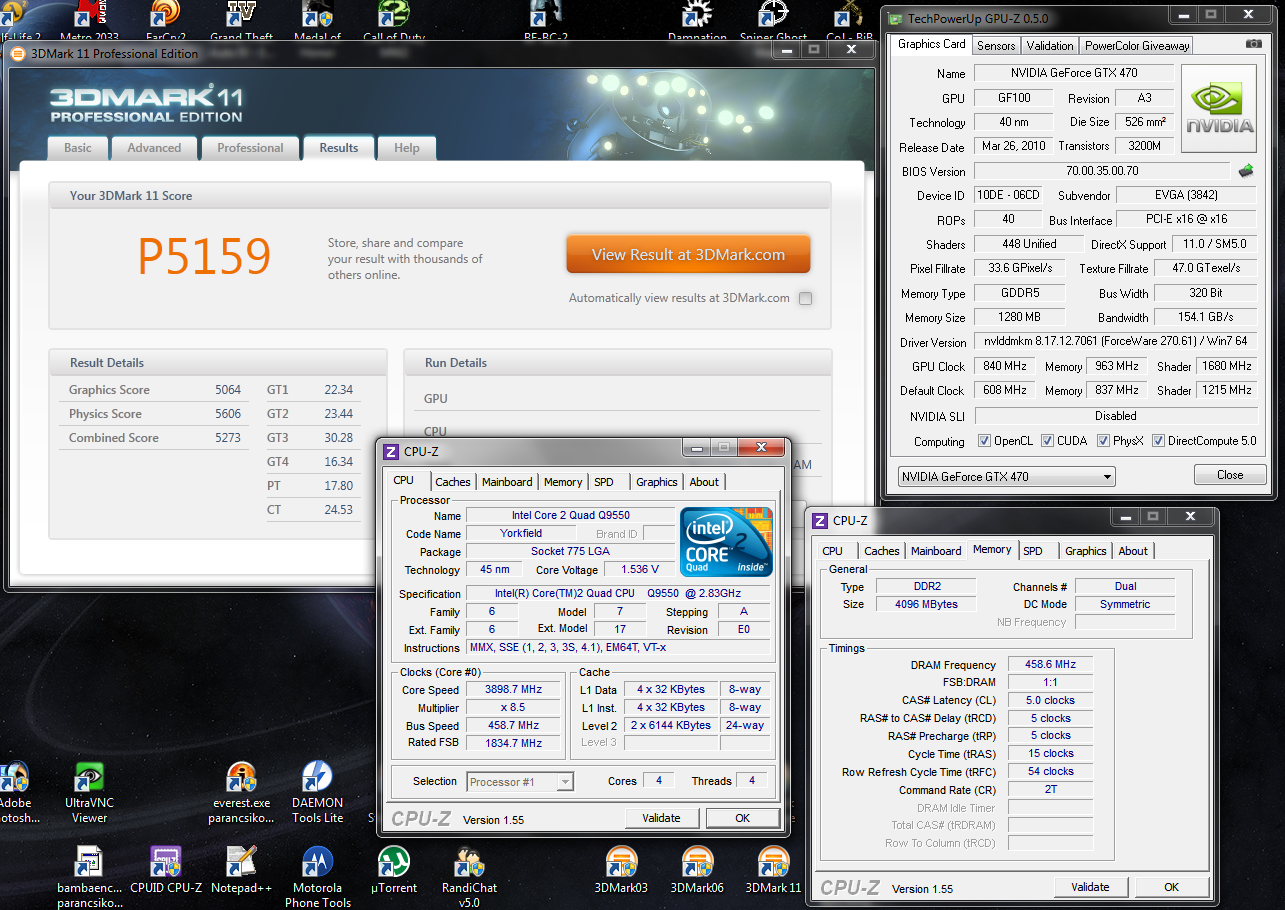Open the FarCry2 desktop shortcut

pos(165,15)
